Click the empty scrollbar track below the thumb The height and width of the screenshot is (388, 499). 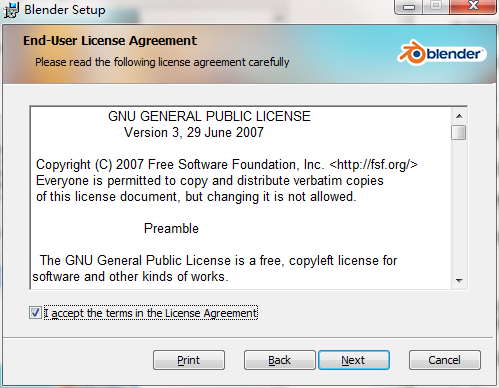(x=459, y=207)
